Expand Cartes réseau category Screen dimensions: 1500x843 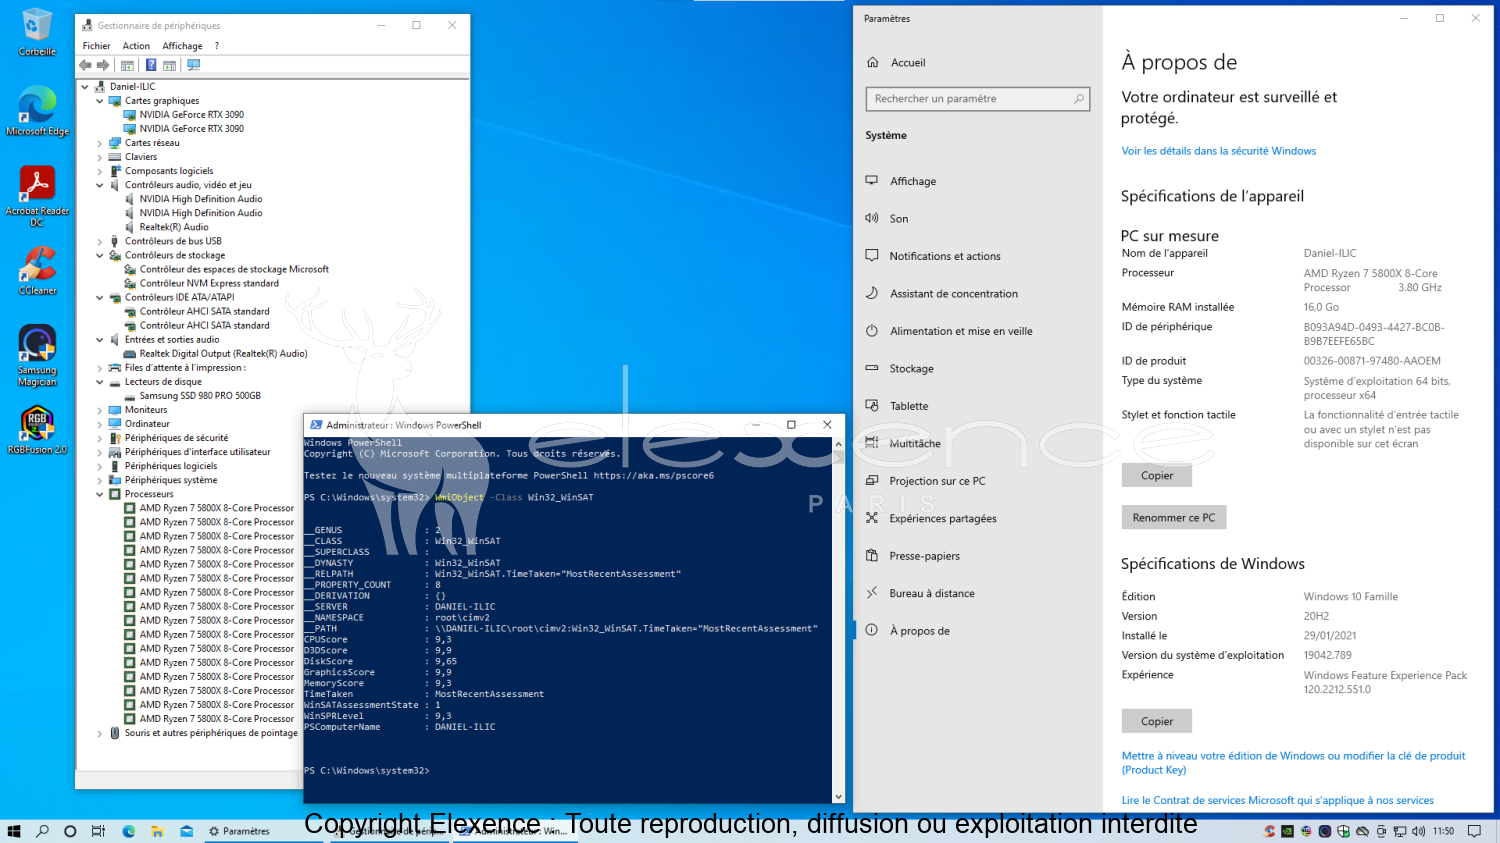coord(100,143)
